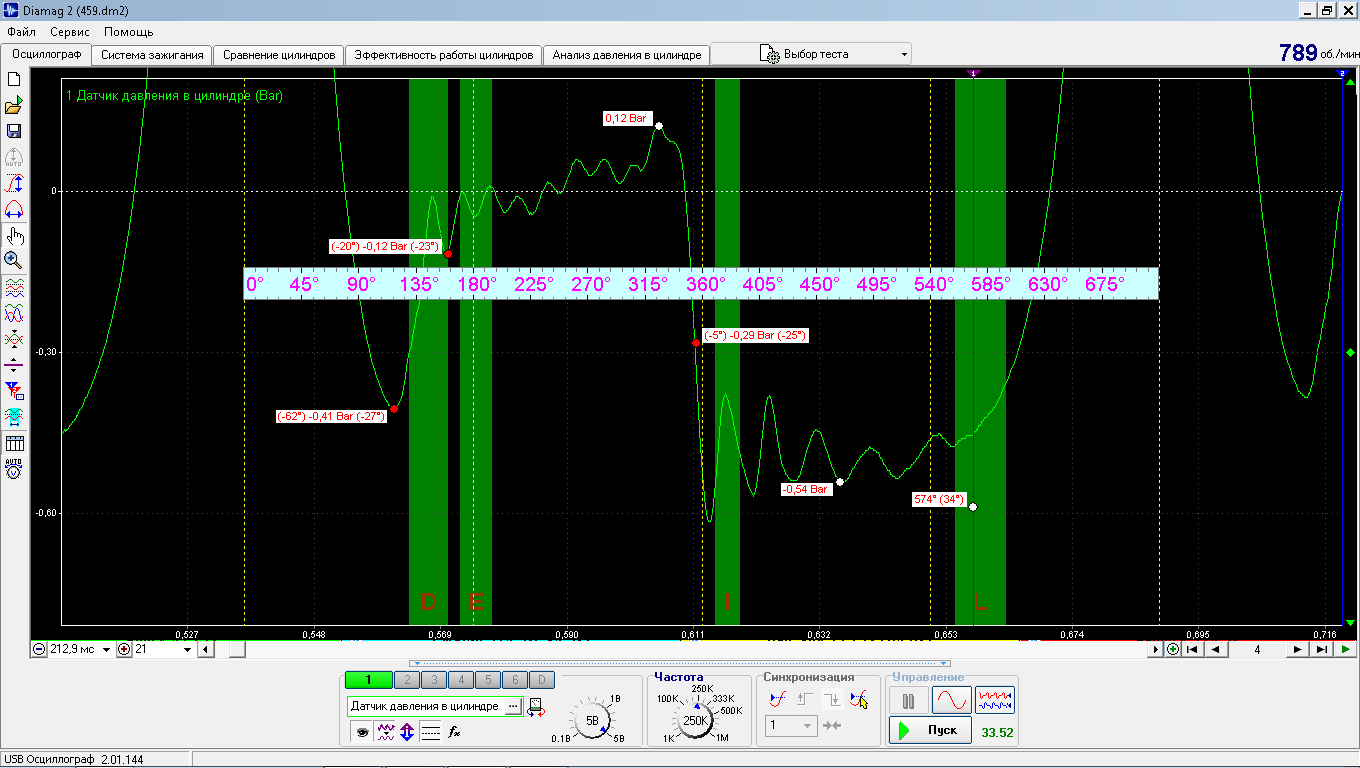Open the Файл menu
The width and height of the screenshot is (1360, 768).
21,32
